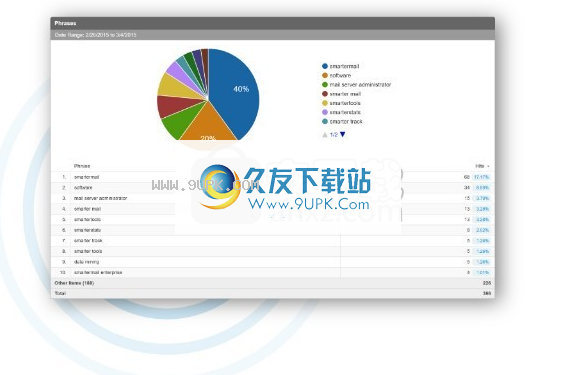Click the teal smarter track legend dot
This screenshot has height=375, width=576.
pos(325,121)
